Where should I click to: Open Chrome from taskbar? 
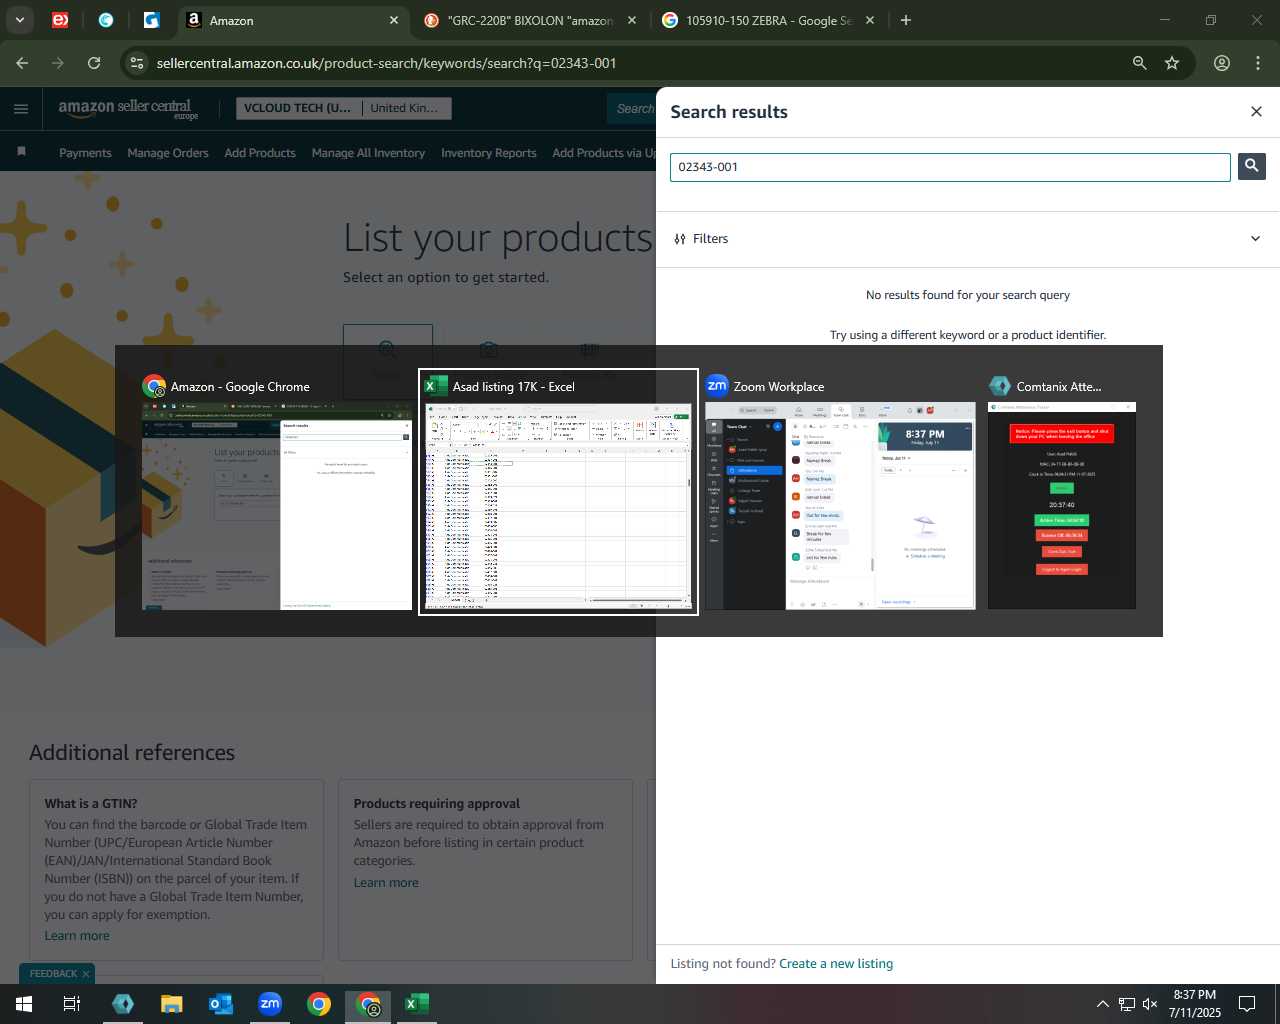tap(319, 1004)
